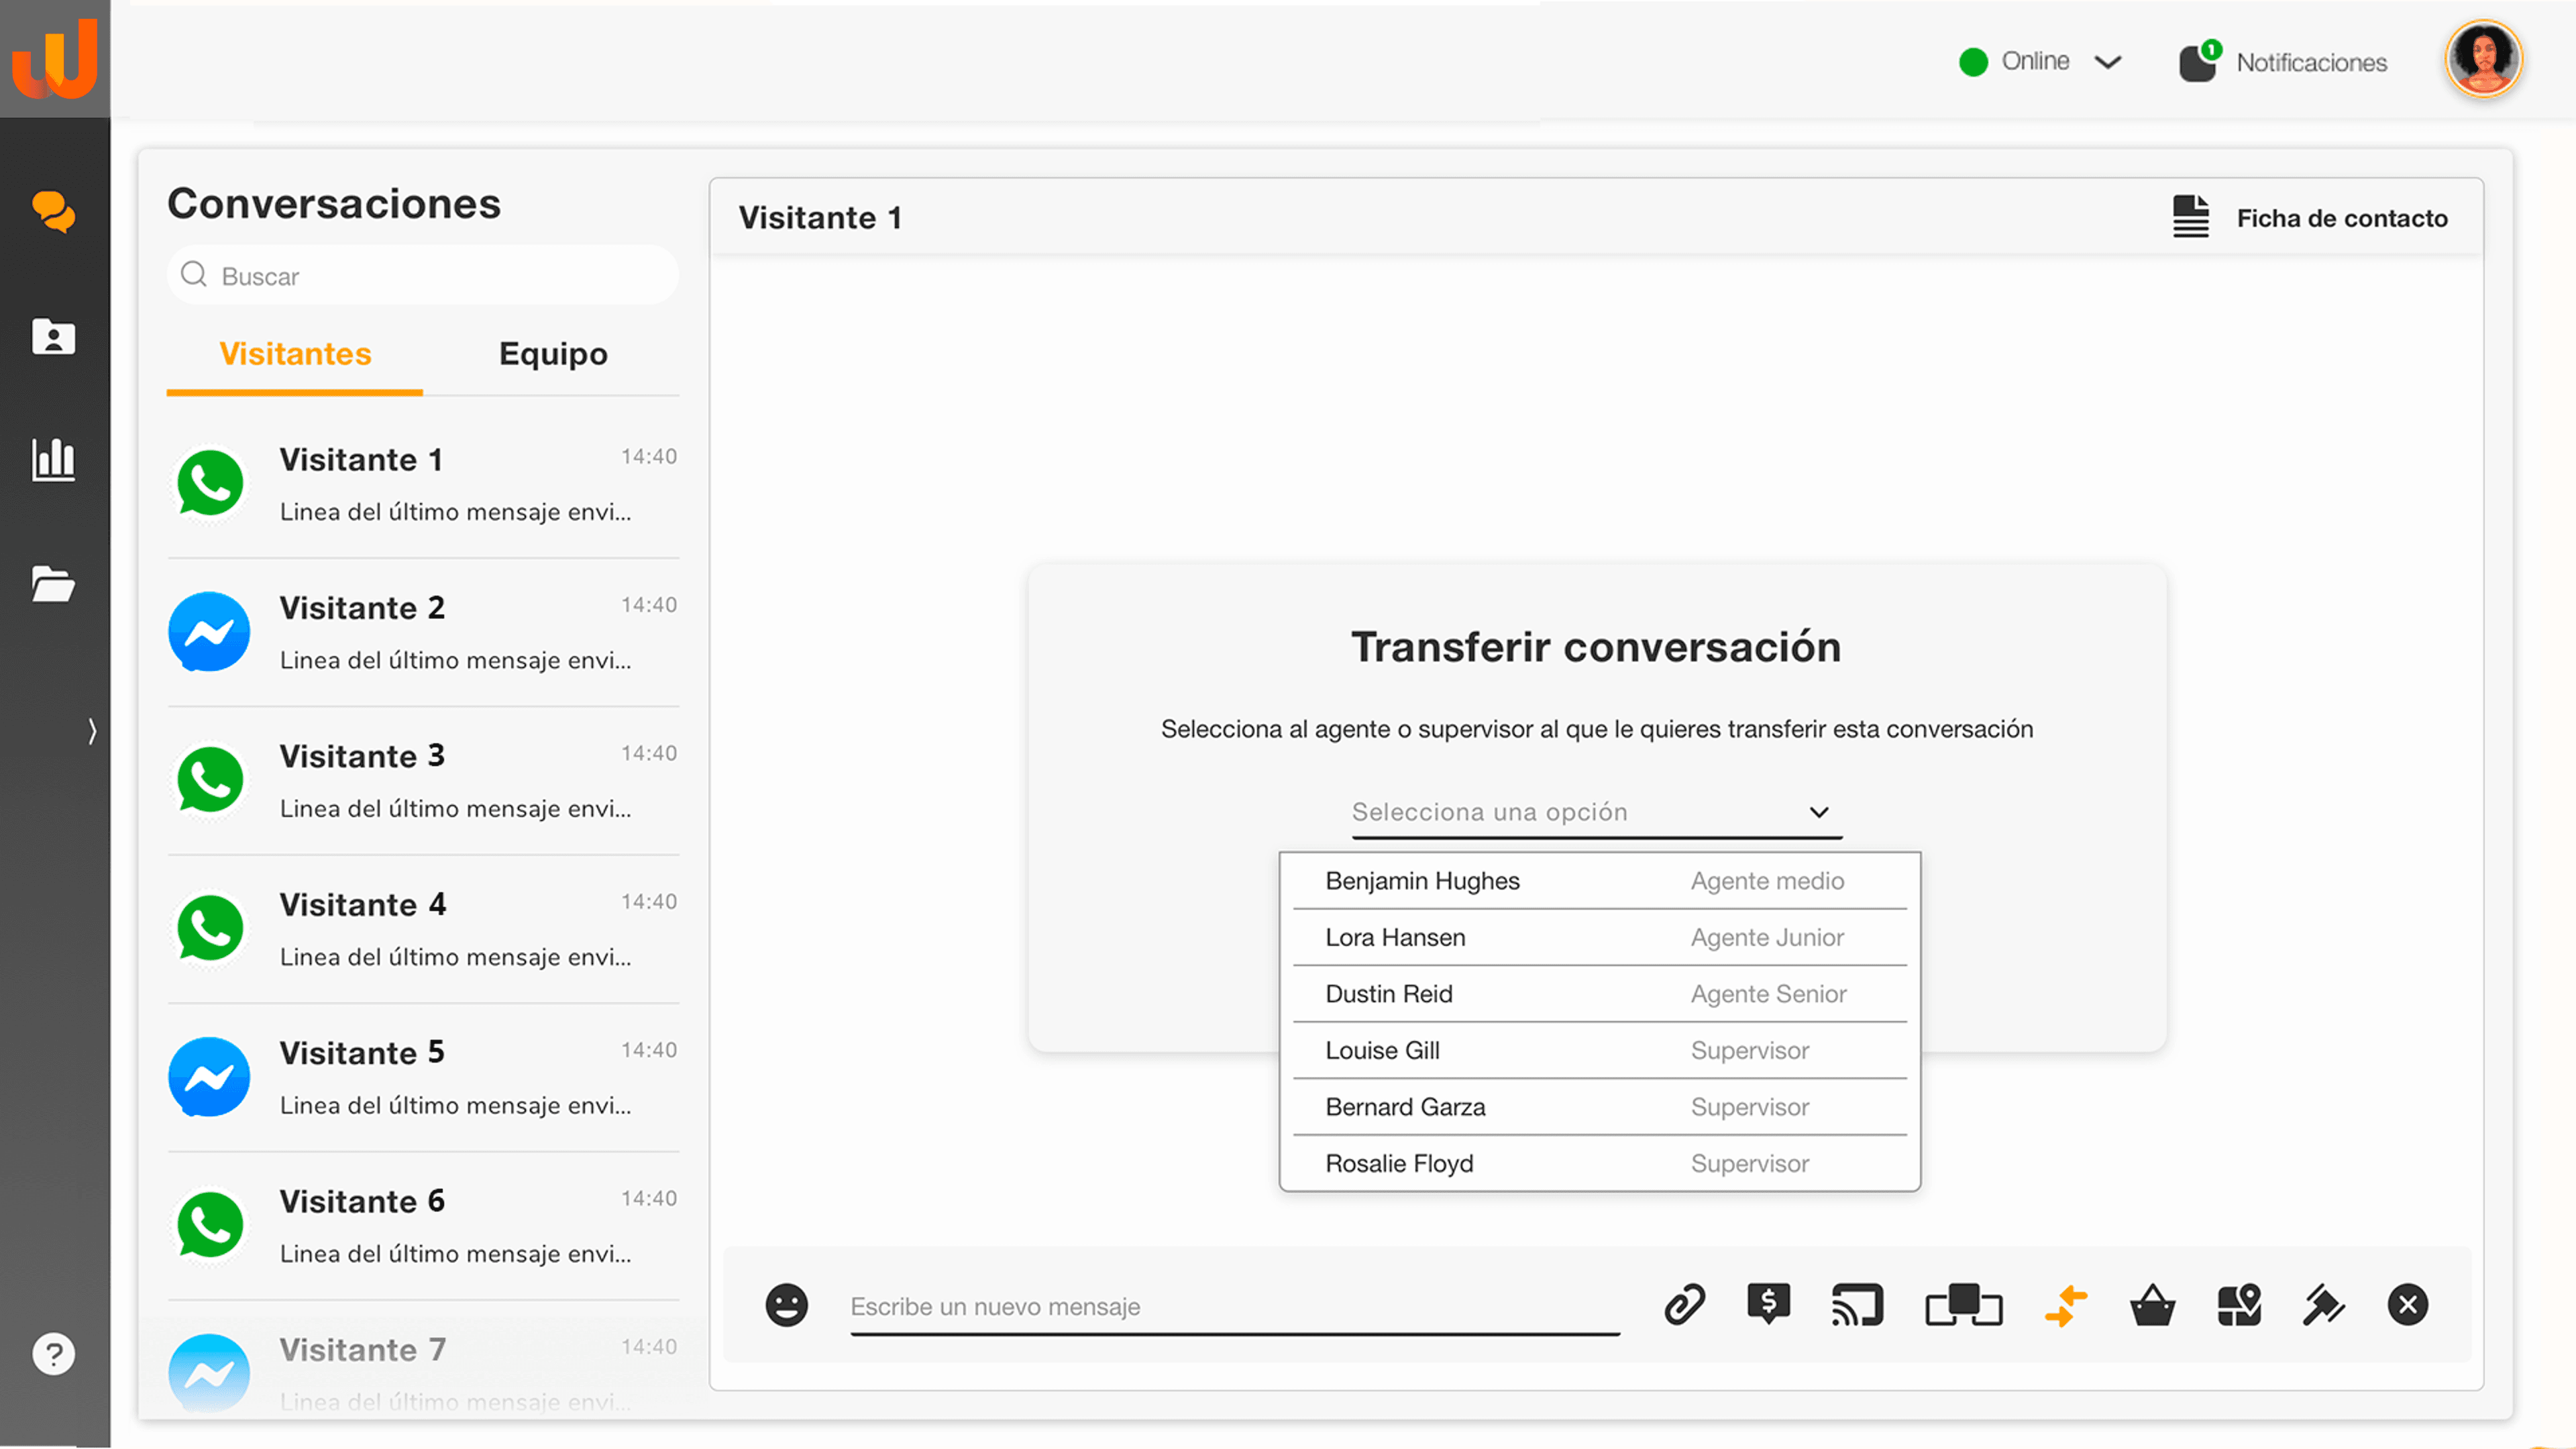This screenshot has height=1449, width=2576.
Task: Click the attach link icon
Action: coord(1684,1305)
